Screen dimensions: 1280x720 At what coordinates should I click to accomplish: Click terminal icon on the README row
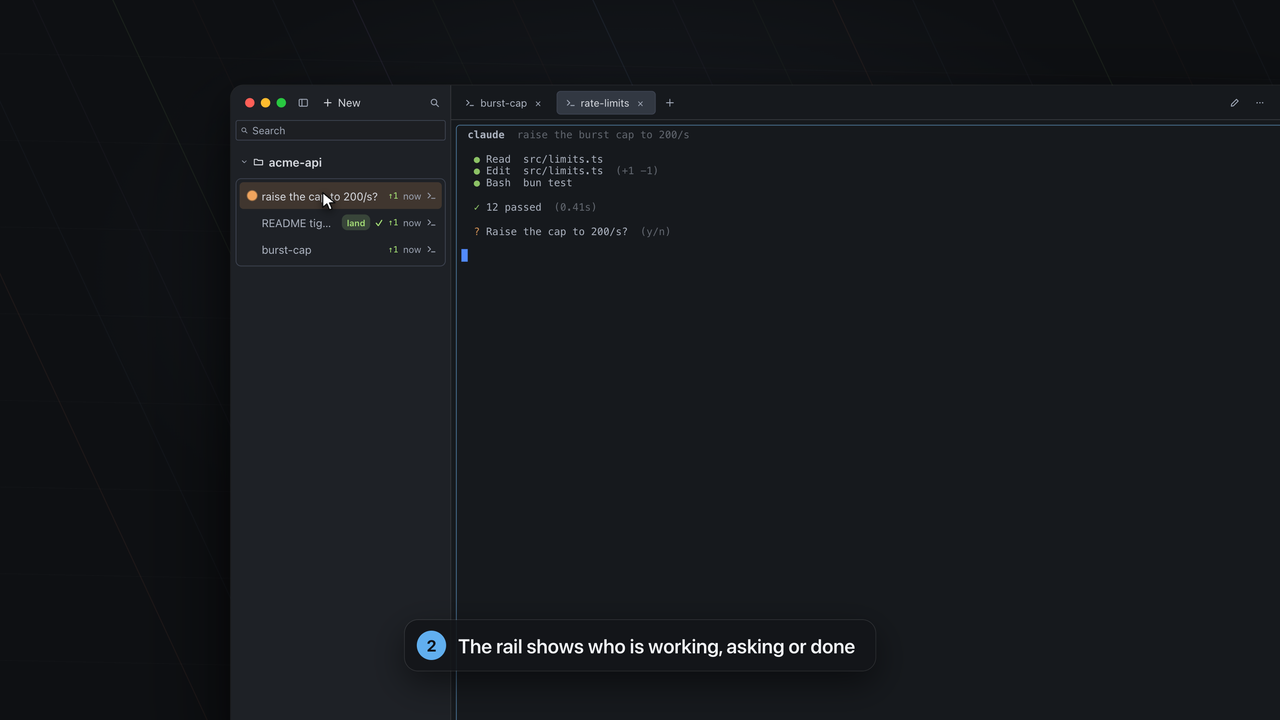coord(431,223)
